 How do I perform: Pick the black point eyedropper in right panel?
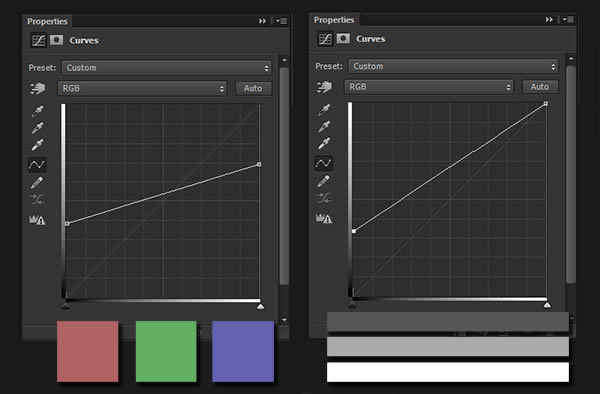(x=324, y=109)
